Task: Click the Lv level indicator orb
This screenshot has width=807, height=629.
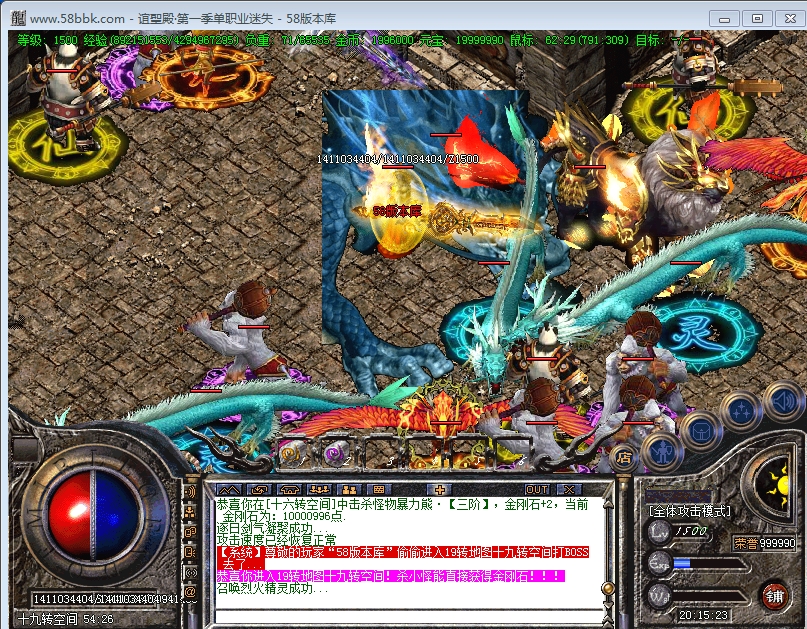Action: 659,531
